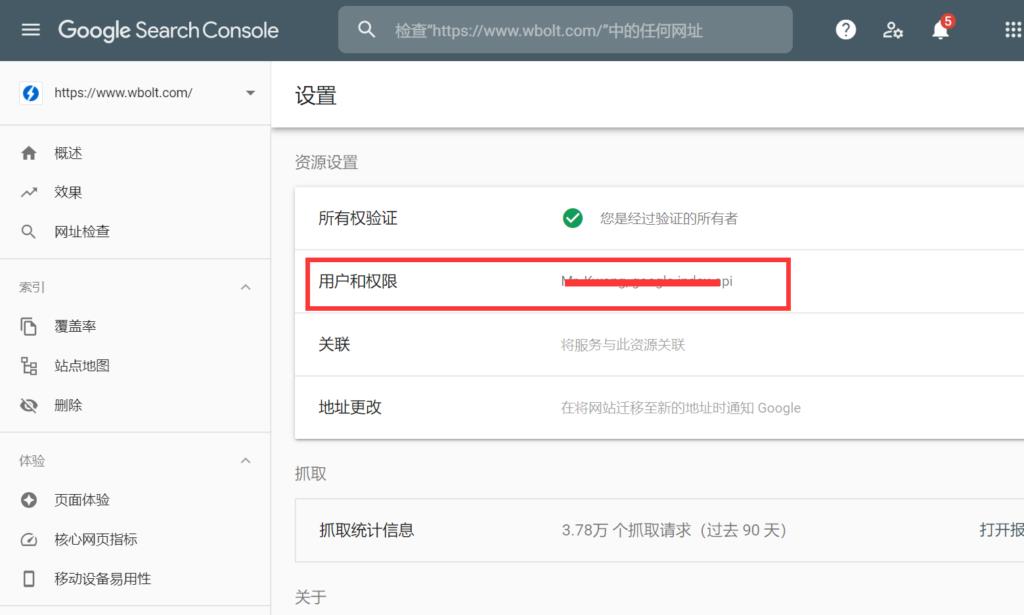Click the 核心网页指标 speedometer icon
The height and width of the screenshot is (615, 1024).
point(29,539)
